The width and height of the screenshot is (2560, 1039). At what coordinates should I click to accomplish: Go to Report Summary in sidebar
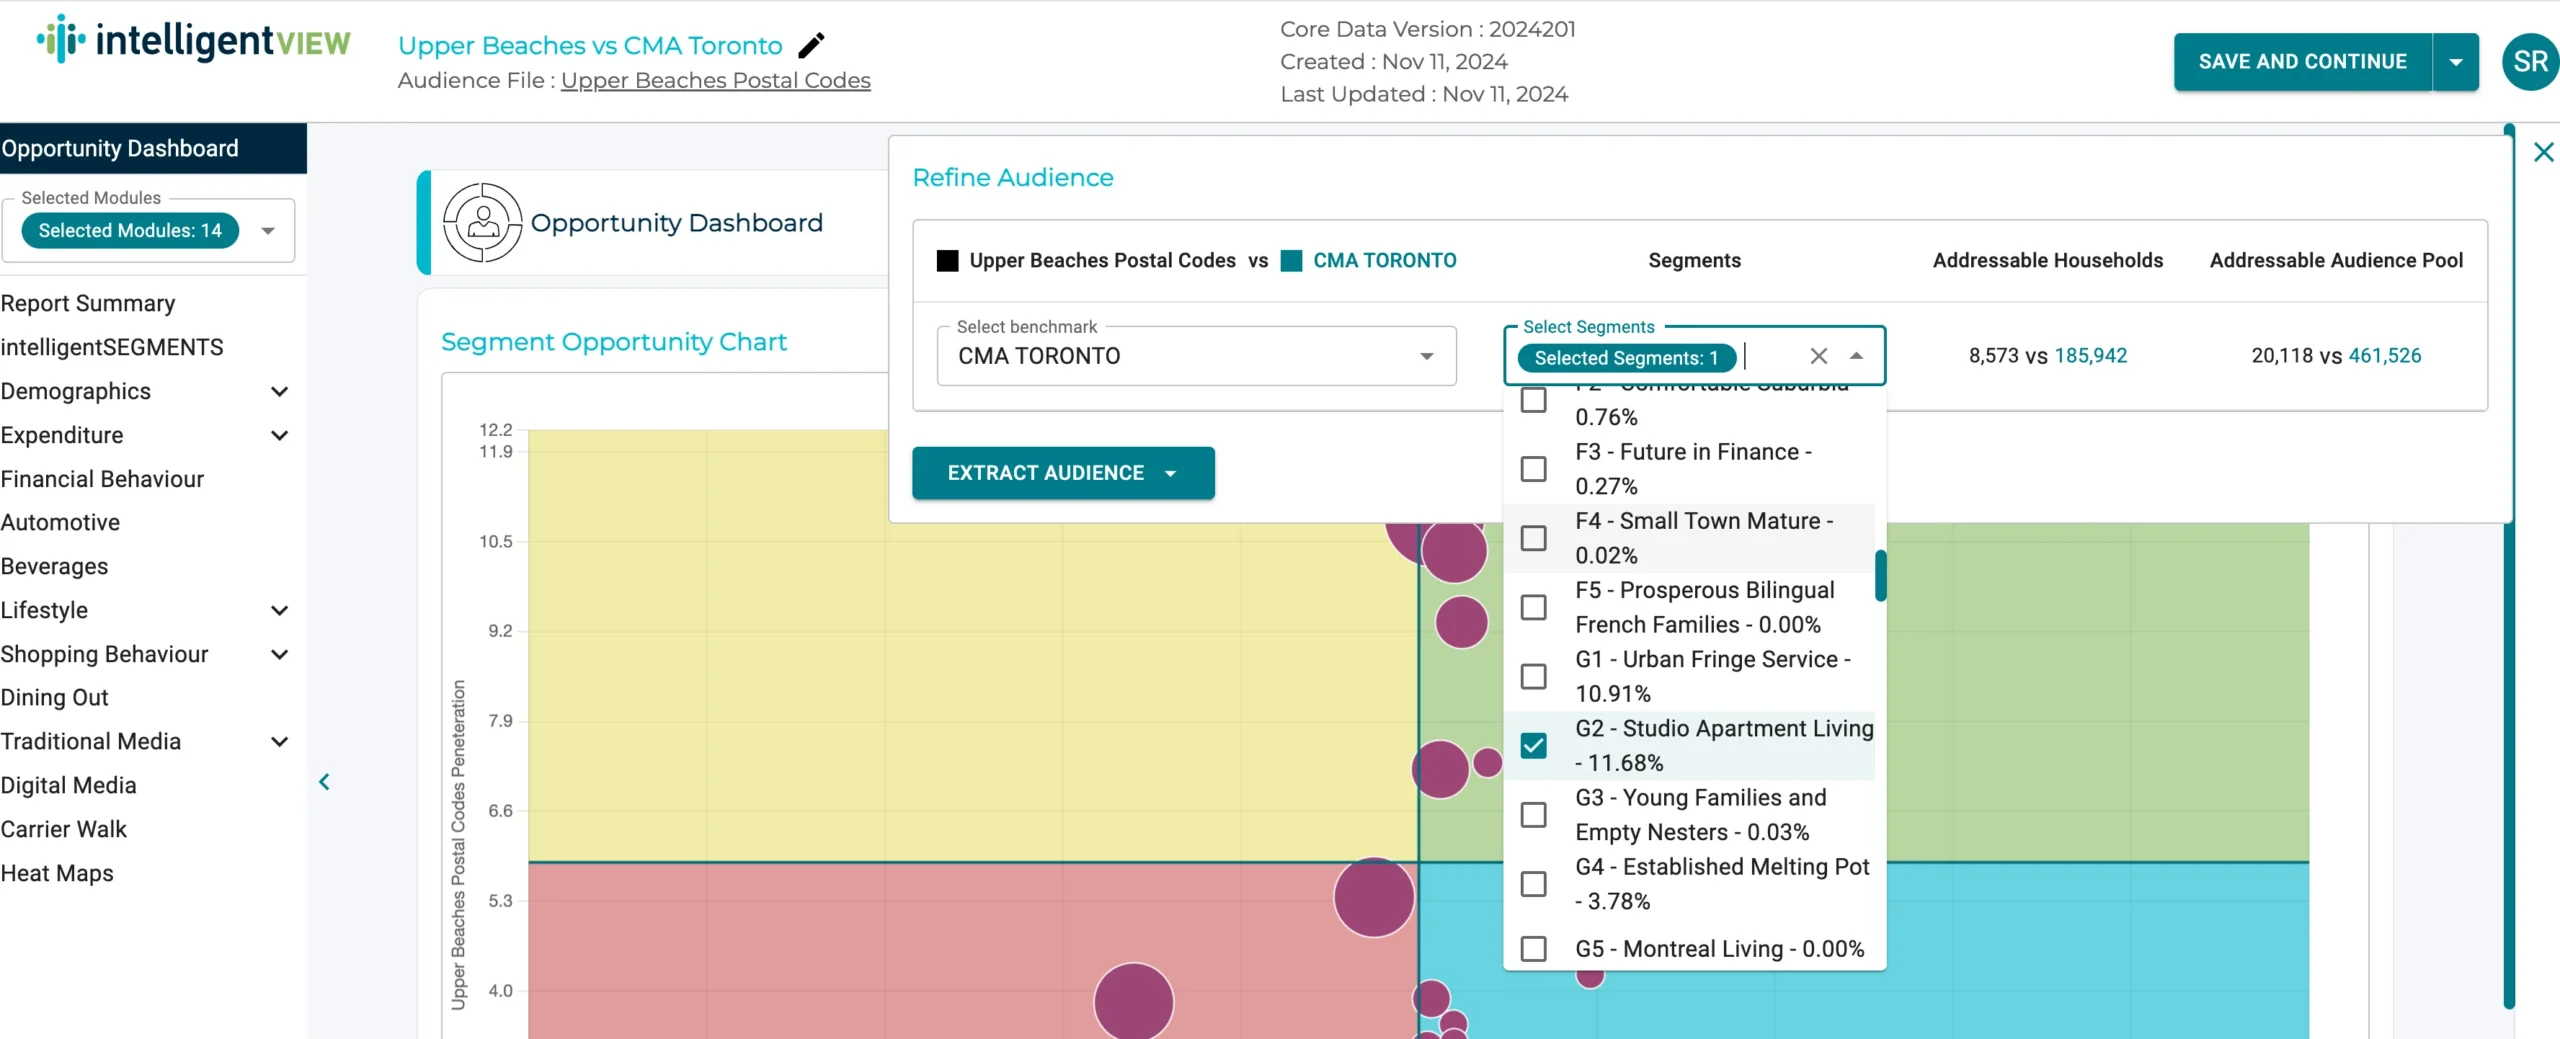88,304
